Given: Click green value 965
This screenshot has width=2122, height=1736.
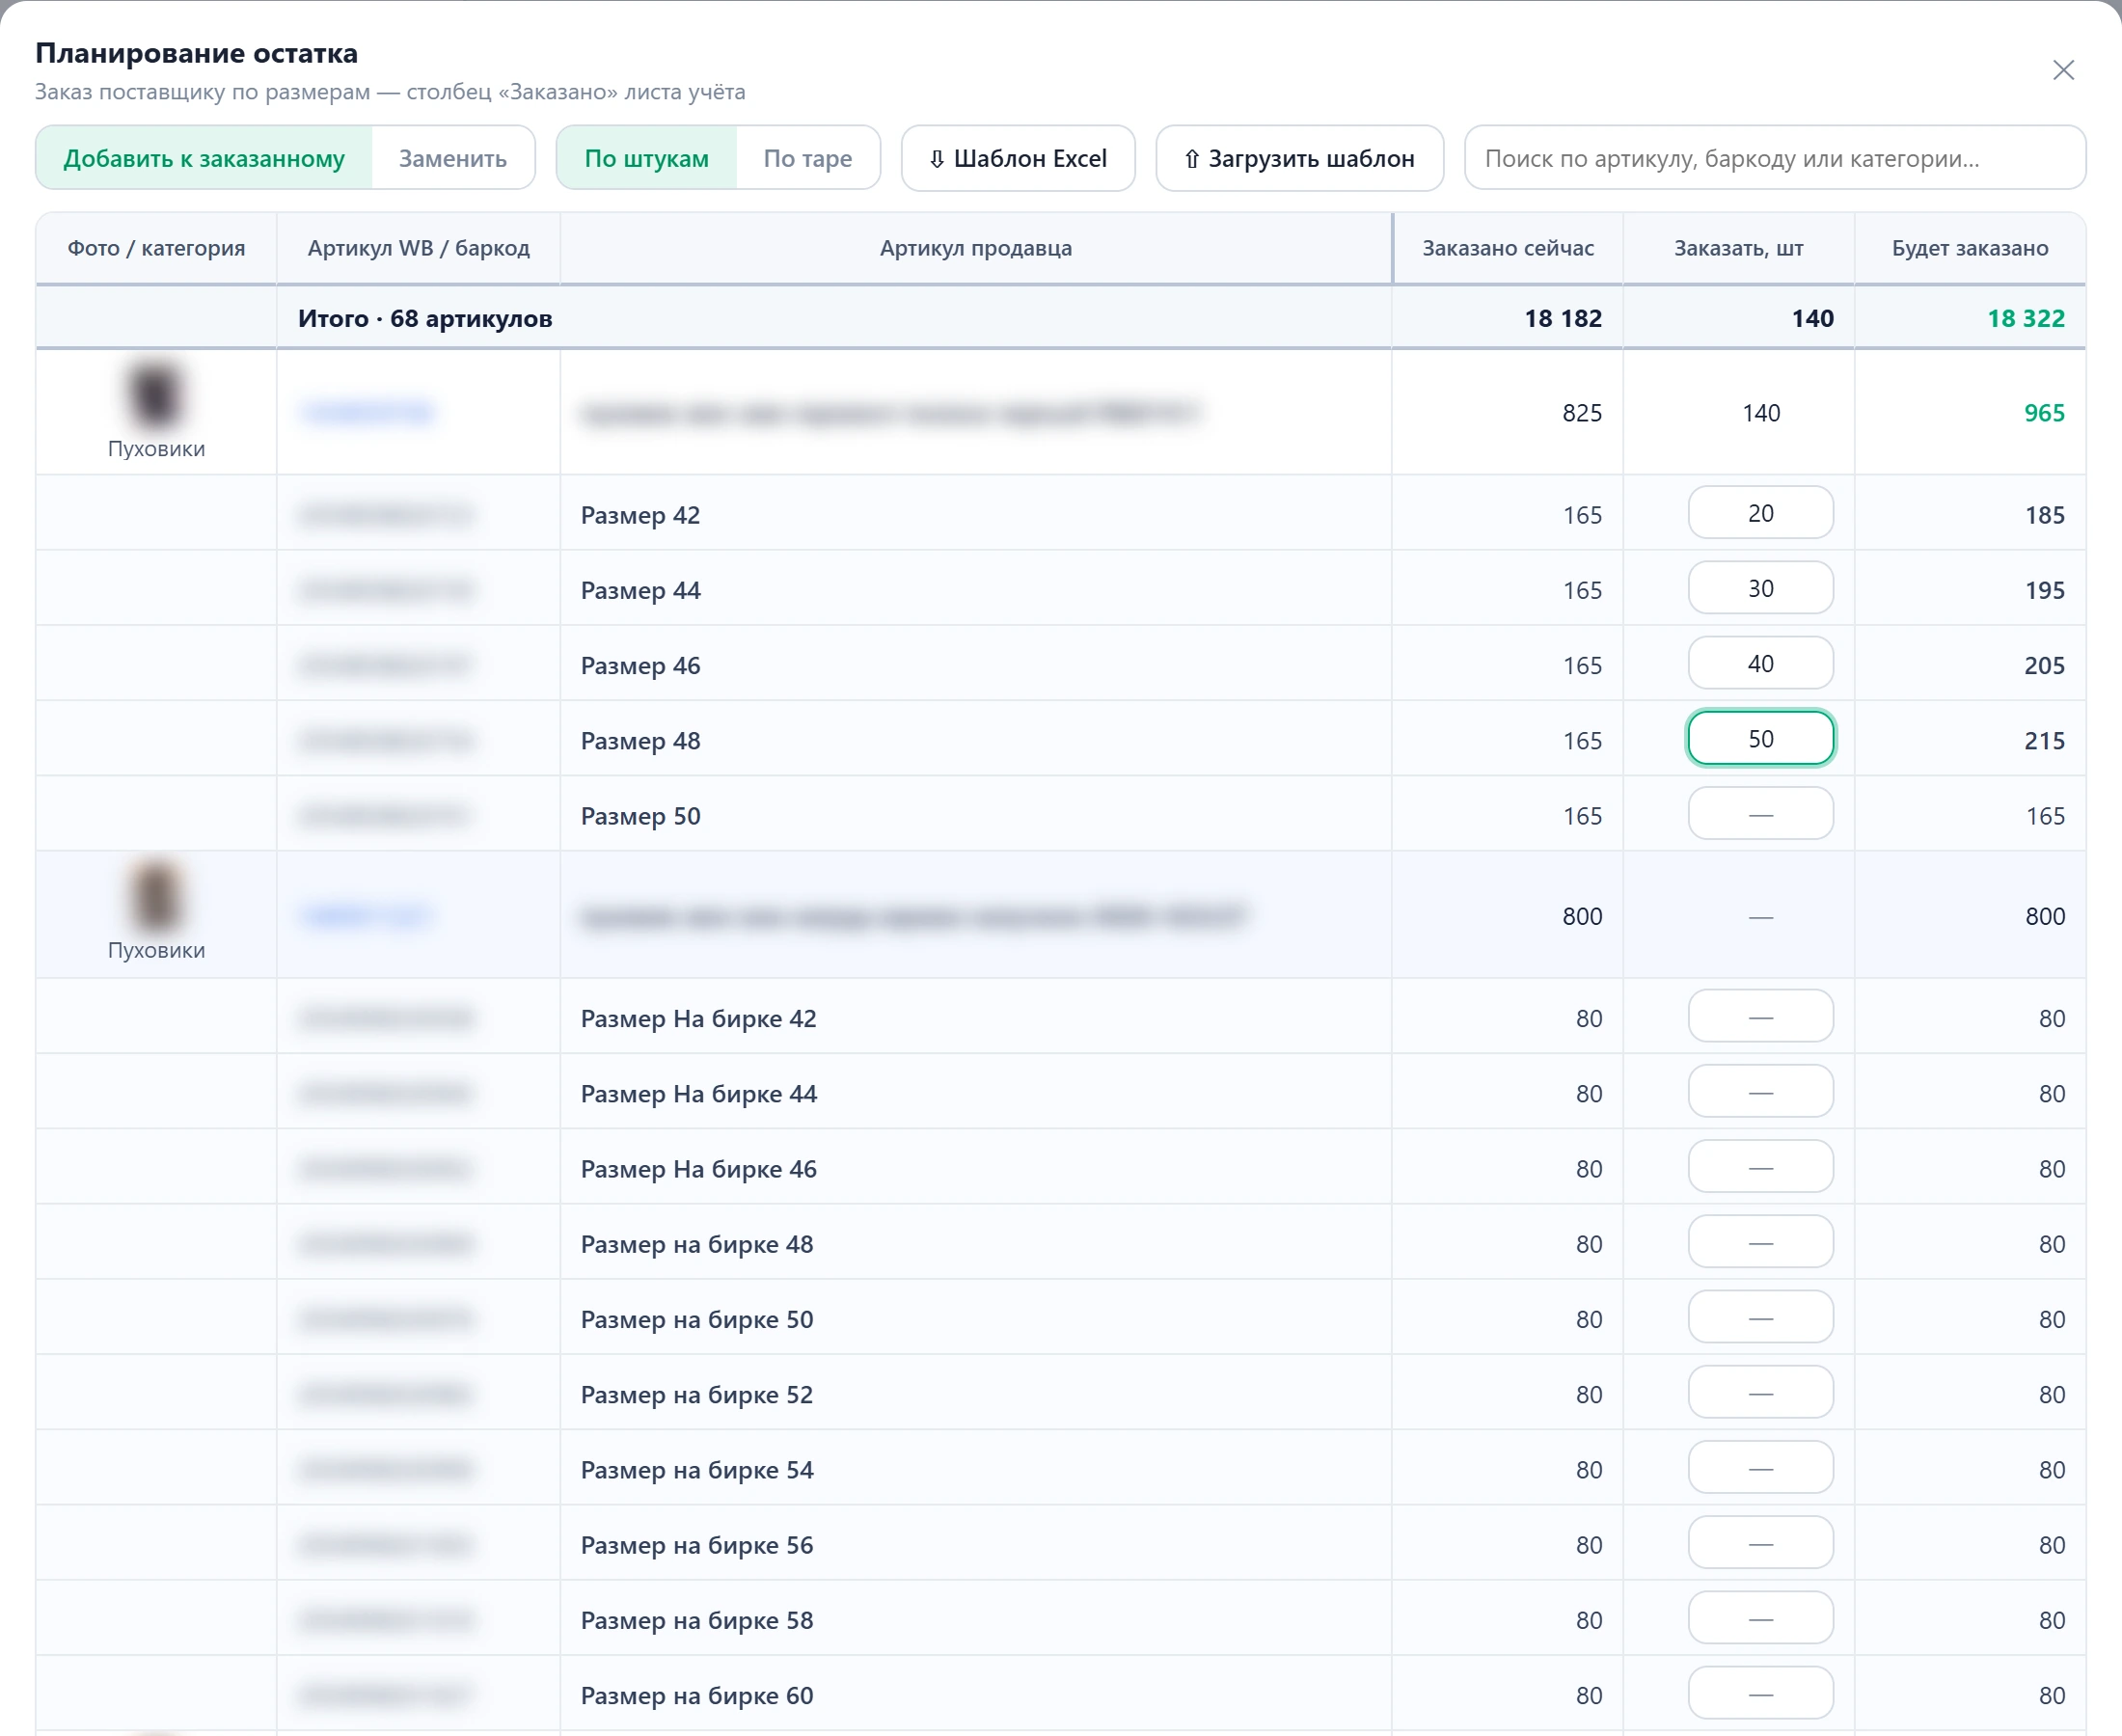Looking at the screenshot, I should 2044,413.
